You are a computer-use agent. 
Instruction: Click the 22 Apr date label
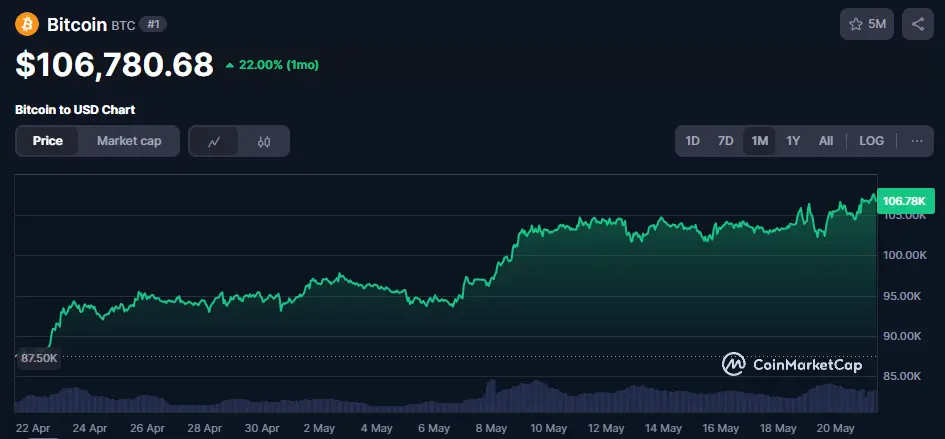point(33,428)
